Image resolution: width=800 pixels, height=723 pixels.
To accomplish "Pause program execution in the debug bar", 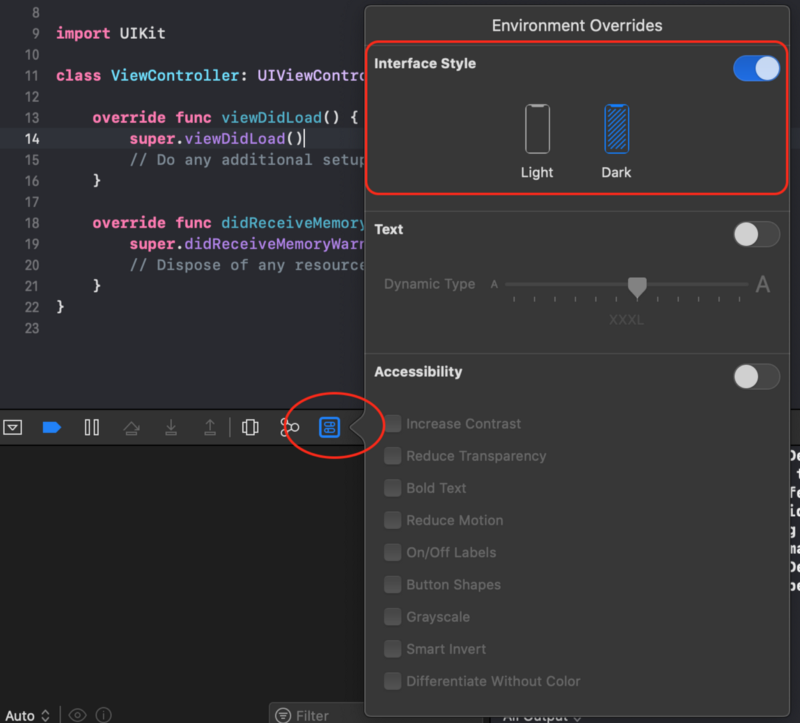I will click(x=92, y=428).
